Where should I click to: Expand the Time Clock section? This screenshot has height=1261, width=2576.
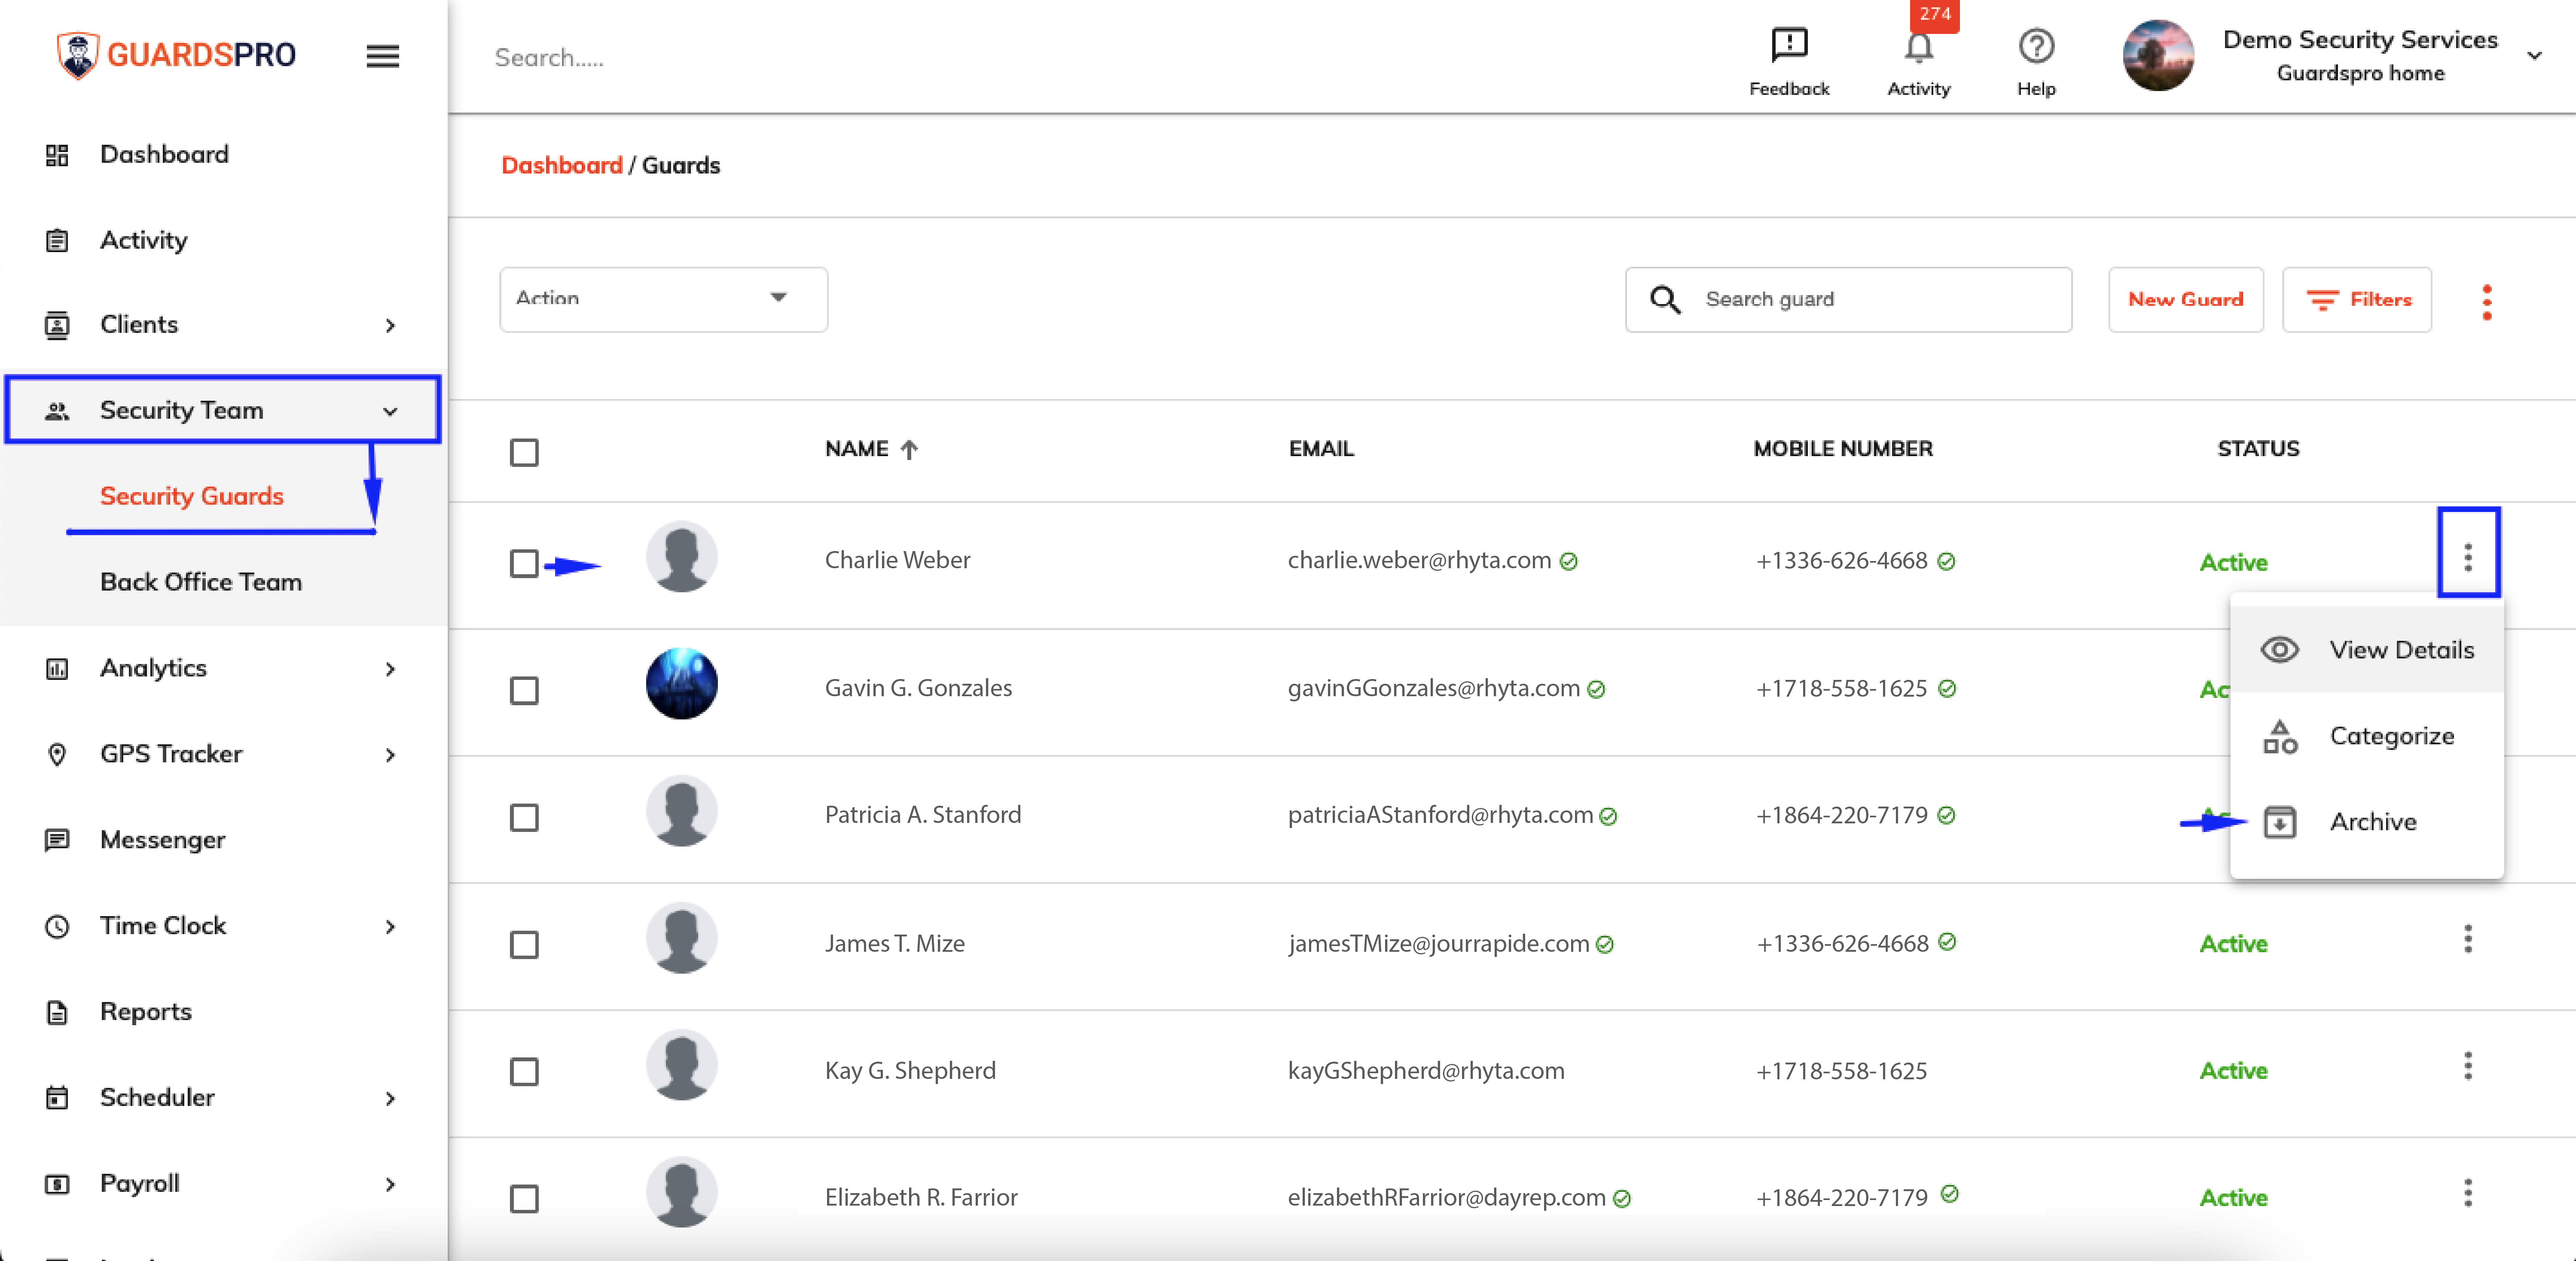(x=222, y=926)
